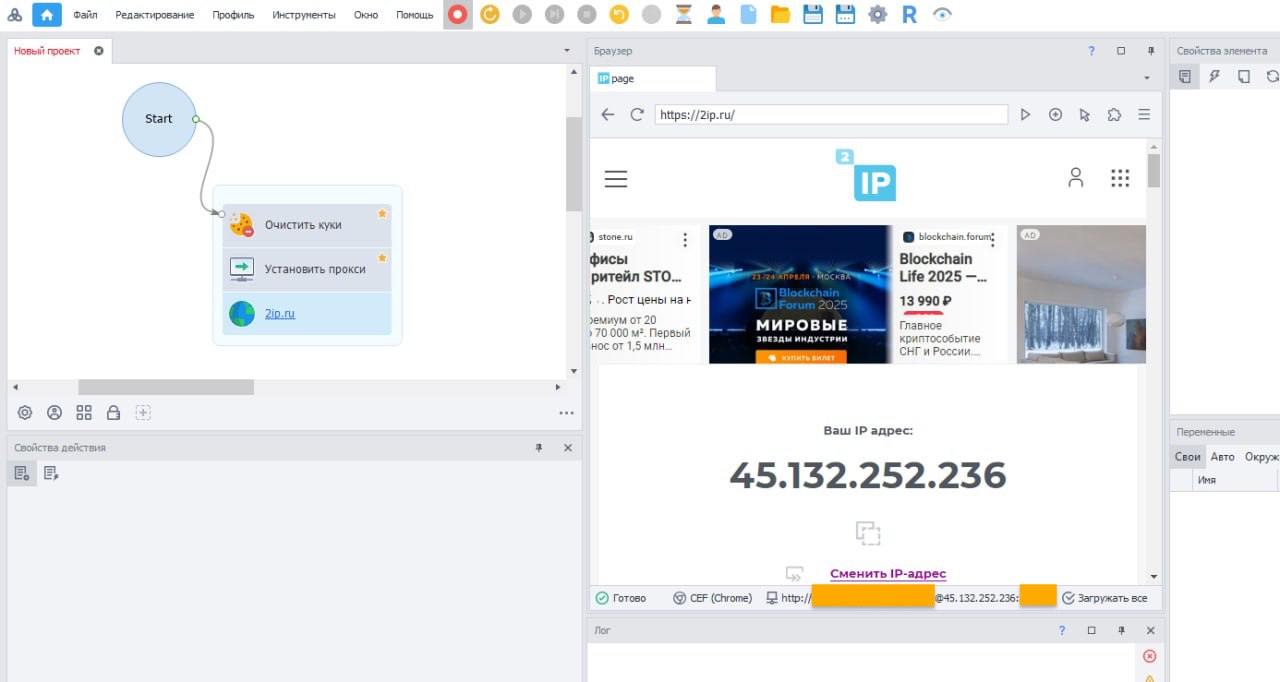Screen dimensions: 1280x682
Task: Click the browser URL address field
Action: [831, 115]
